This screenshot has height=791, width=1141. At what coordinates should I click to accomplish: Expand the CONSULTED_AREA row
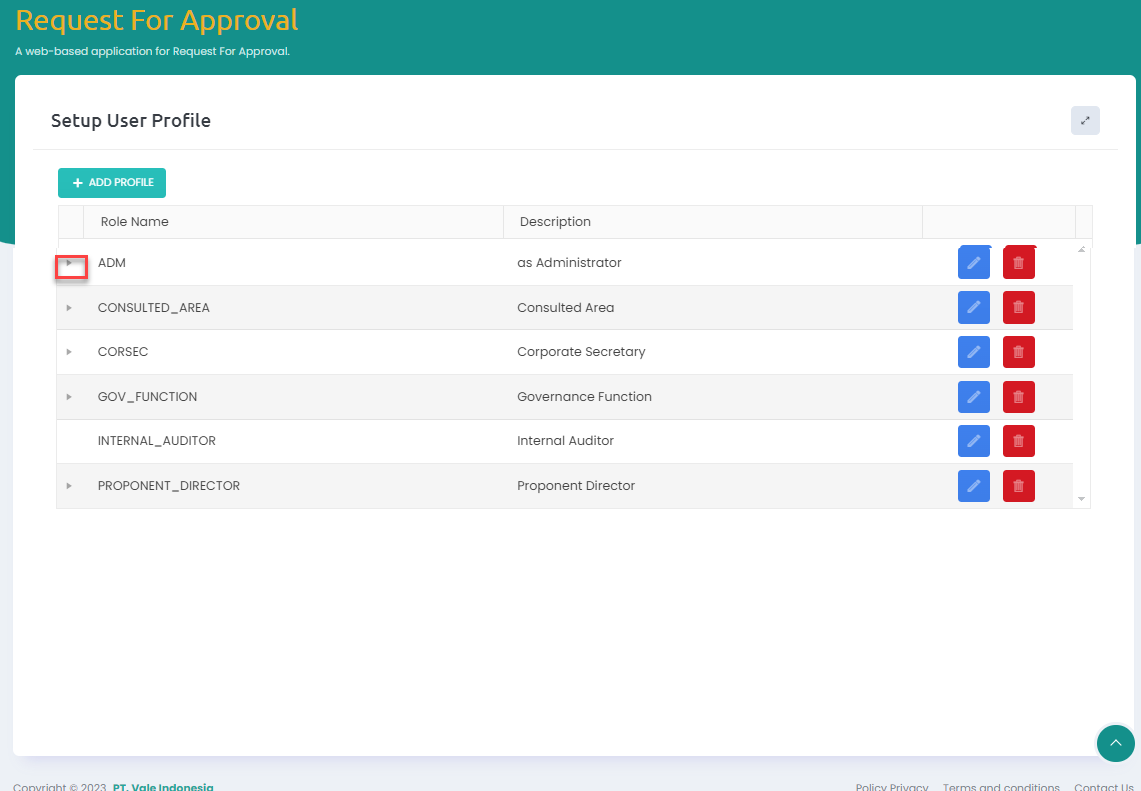[x=69, y=308]
